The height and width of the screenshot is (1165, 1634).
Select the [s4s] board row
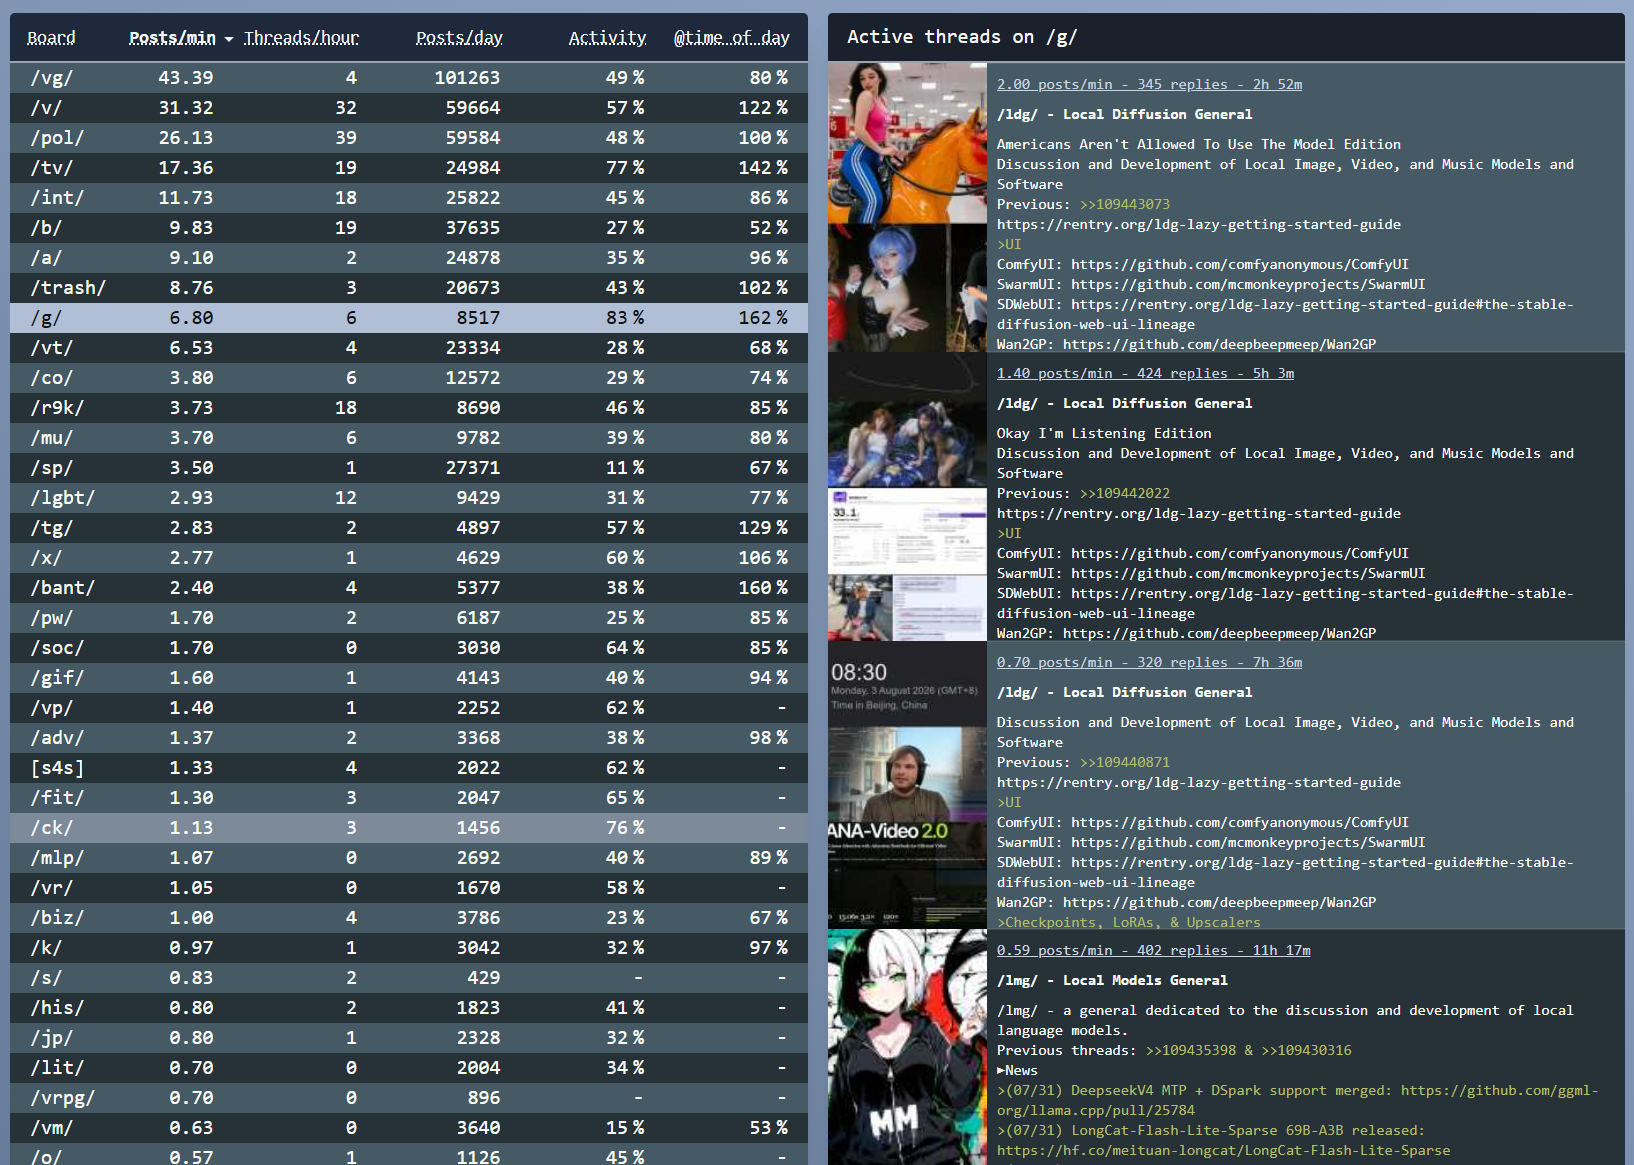pos(409,768)
